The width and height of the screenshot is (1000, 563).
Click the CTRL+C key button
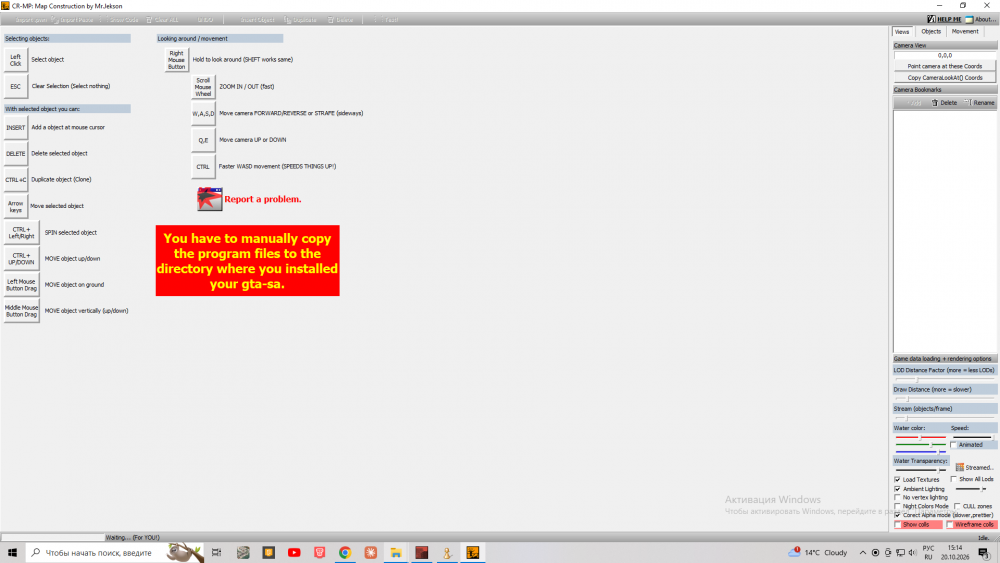15,180
